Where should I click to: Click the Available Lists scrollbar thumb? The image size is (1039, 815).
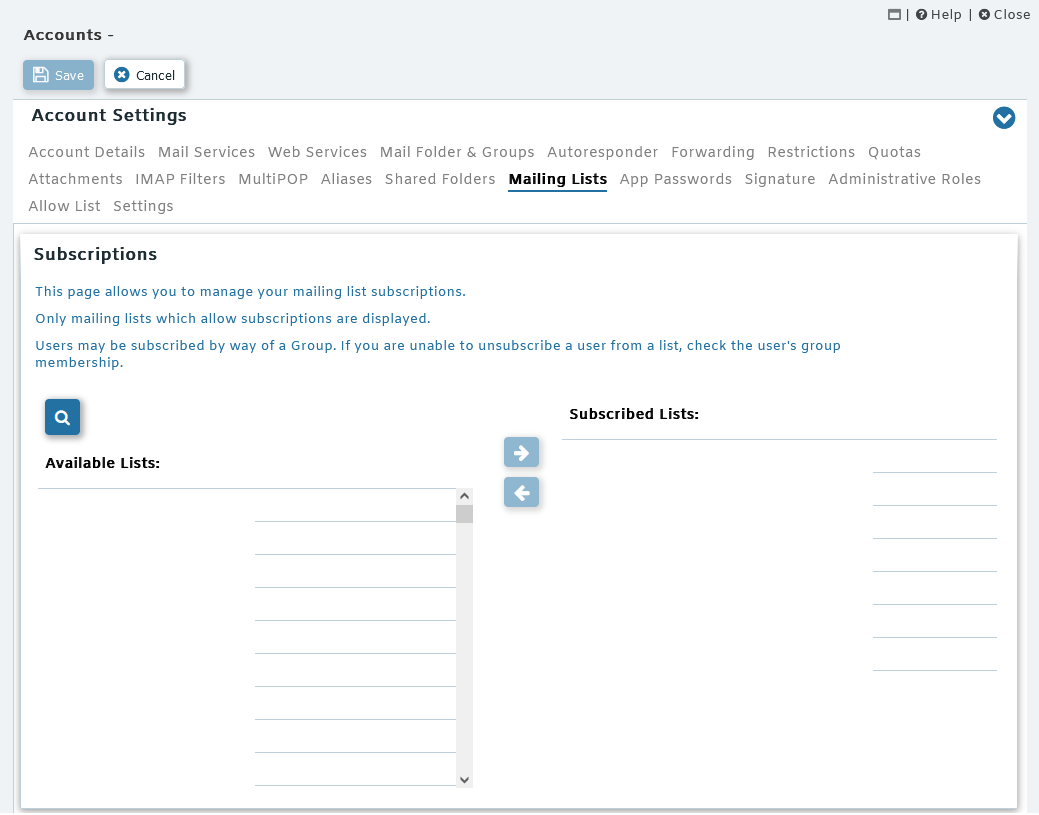464,514
